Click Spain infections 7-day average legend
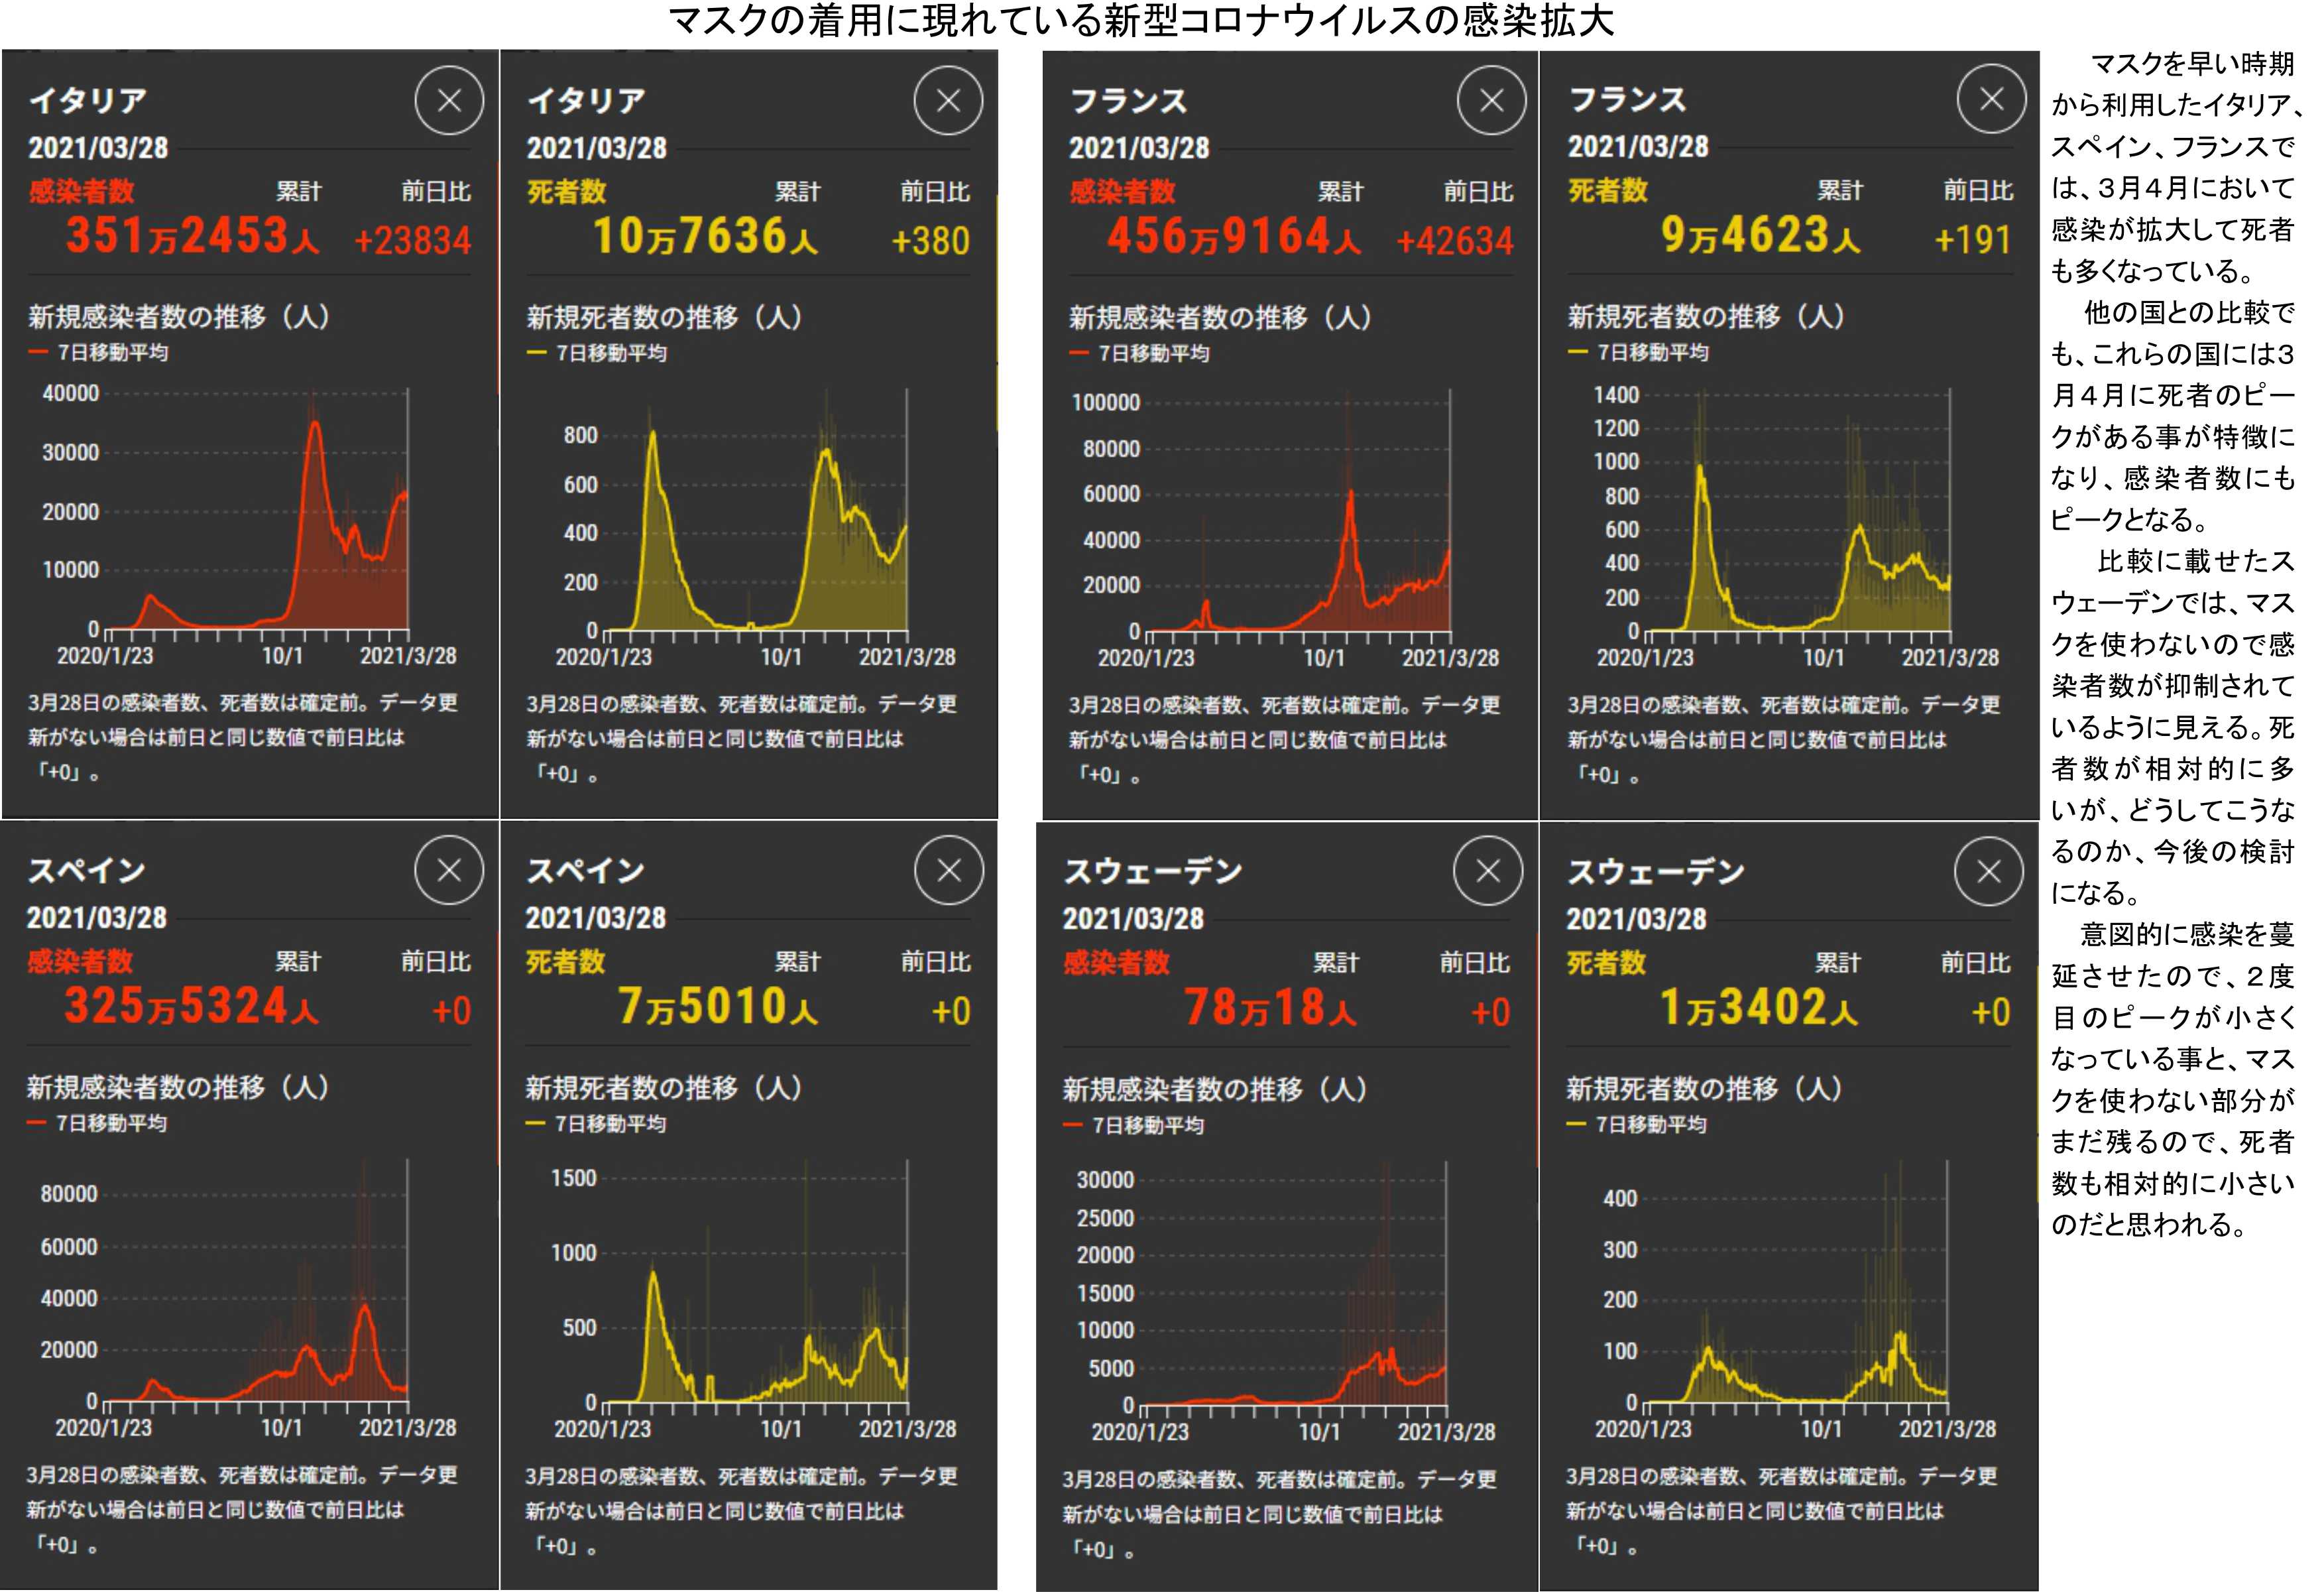 (x=98, y=1123)
